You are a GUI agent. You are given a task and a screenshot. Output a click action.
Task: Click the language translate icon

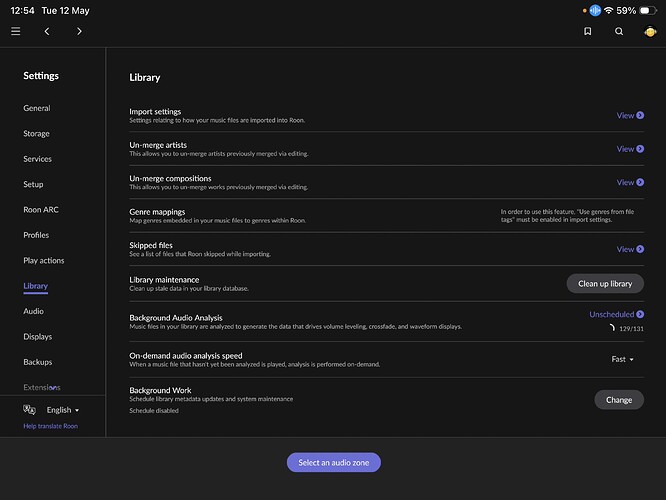[29, 410]
